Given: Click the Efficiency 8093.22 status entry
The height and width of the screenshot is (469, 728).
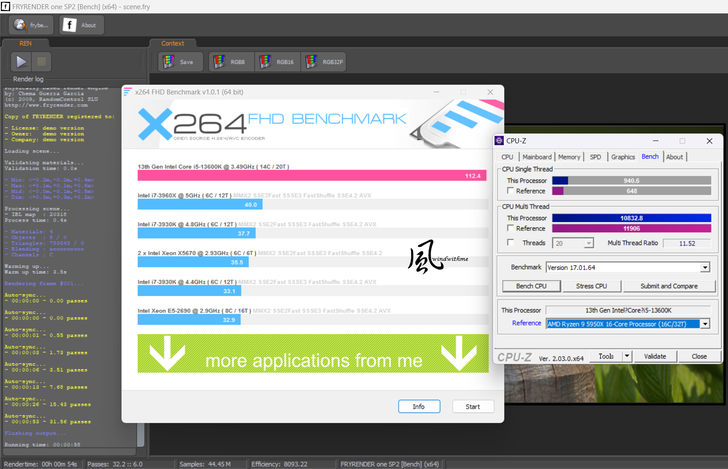Looking at the screenshot, I should pyautogui.click(x=279, y=464).
